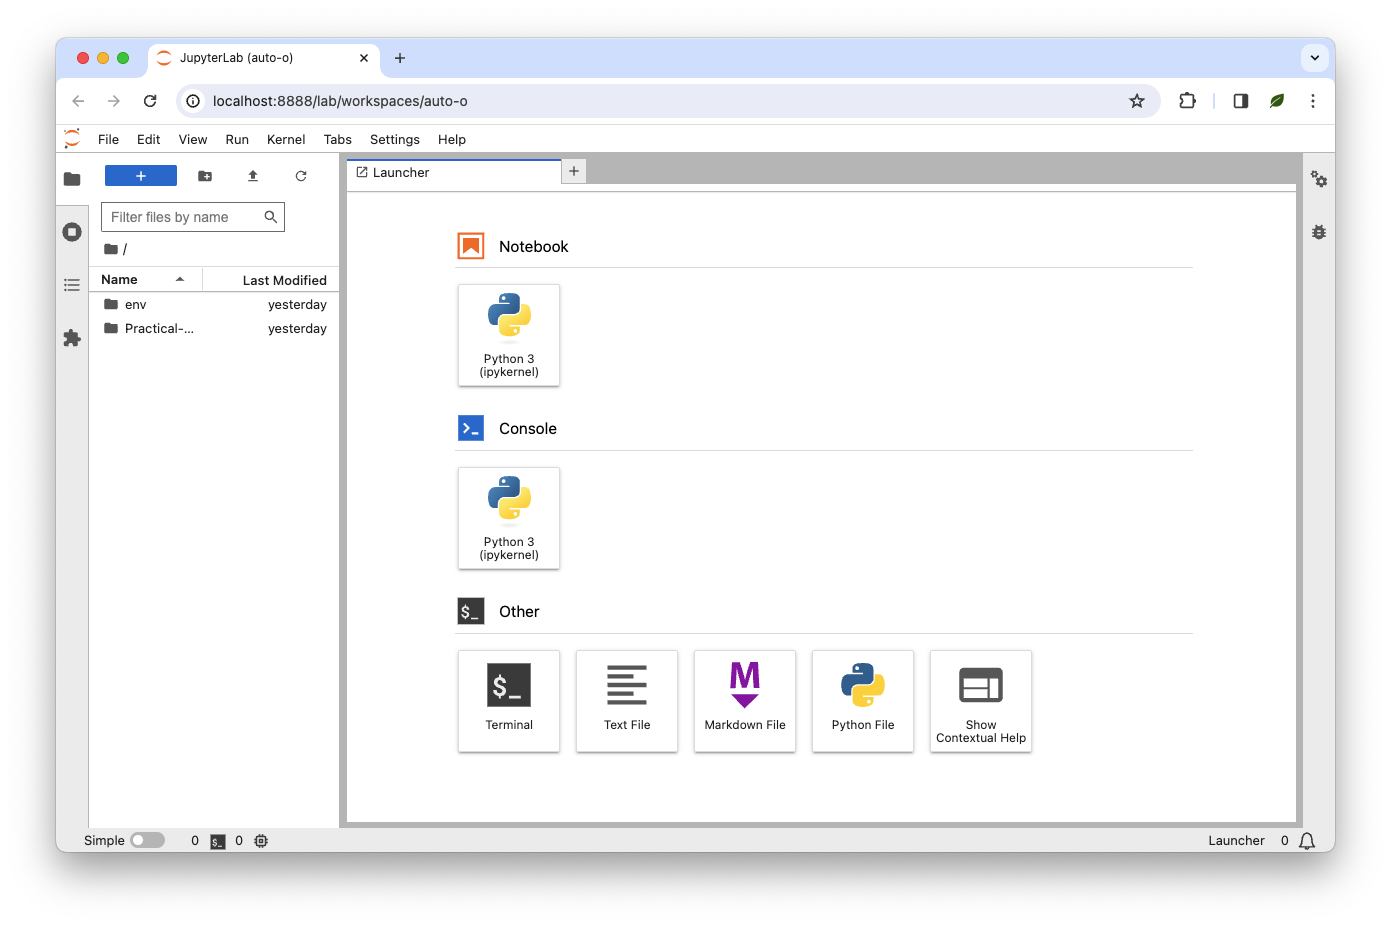Select the env folder

(214, 305)
